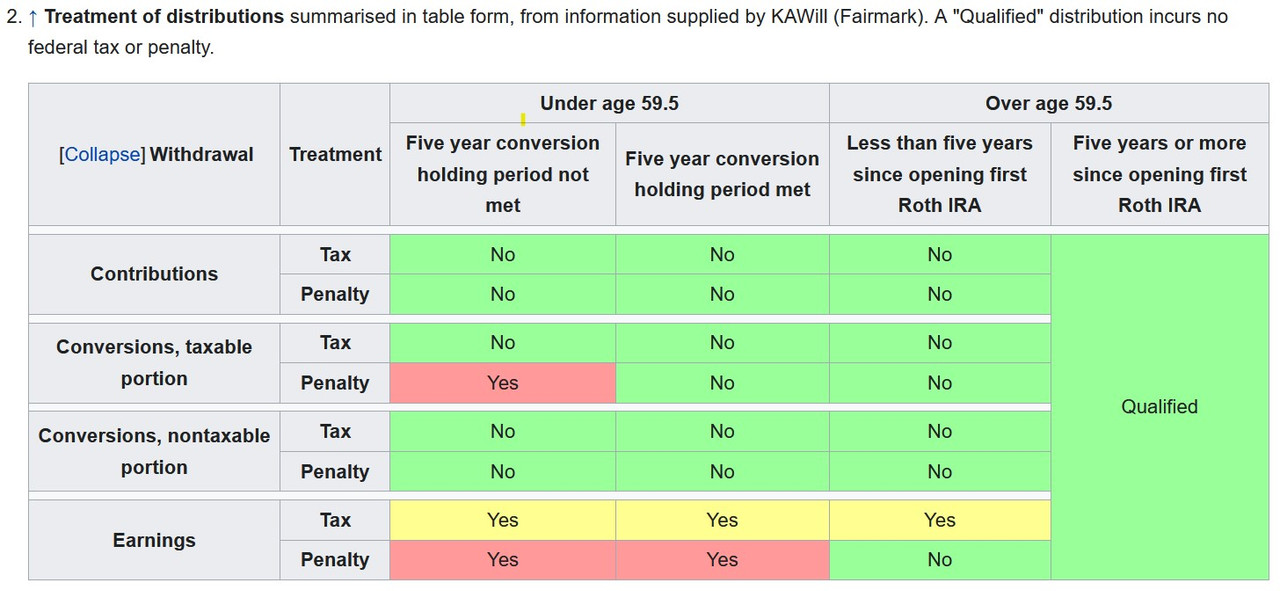Click the bold 'Treatment of distributions' text

(164, 17)
